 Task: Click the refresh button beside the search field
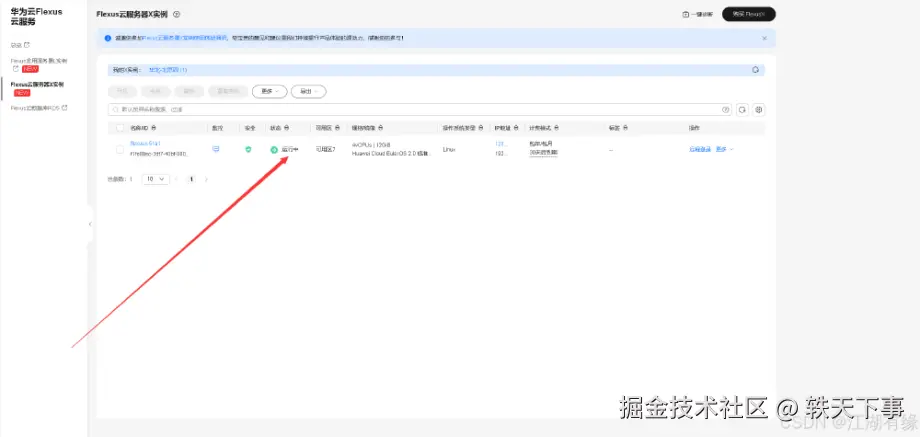tap(742, 110)
